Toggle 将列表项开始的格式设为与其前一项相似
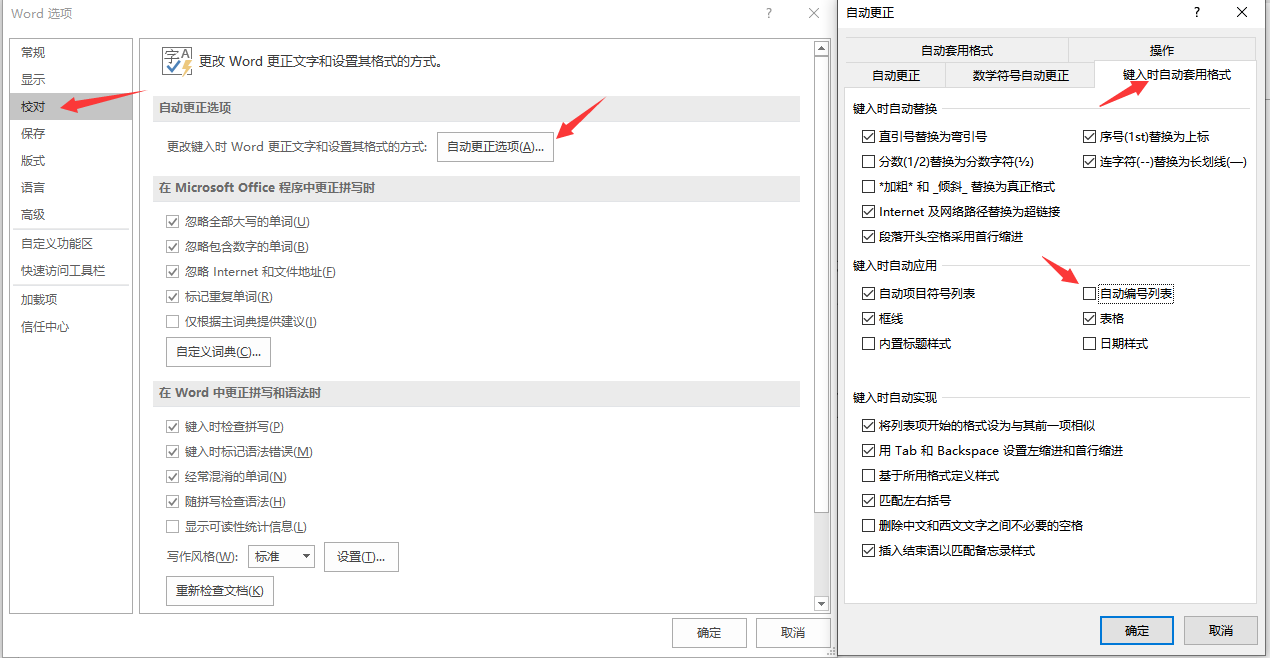 [868, 425]
